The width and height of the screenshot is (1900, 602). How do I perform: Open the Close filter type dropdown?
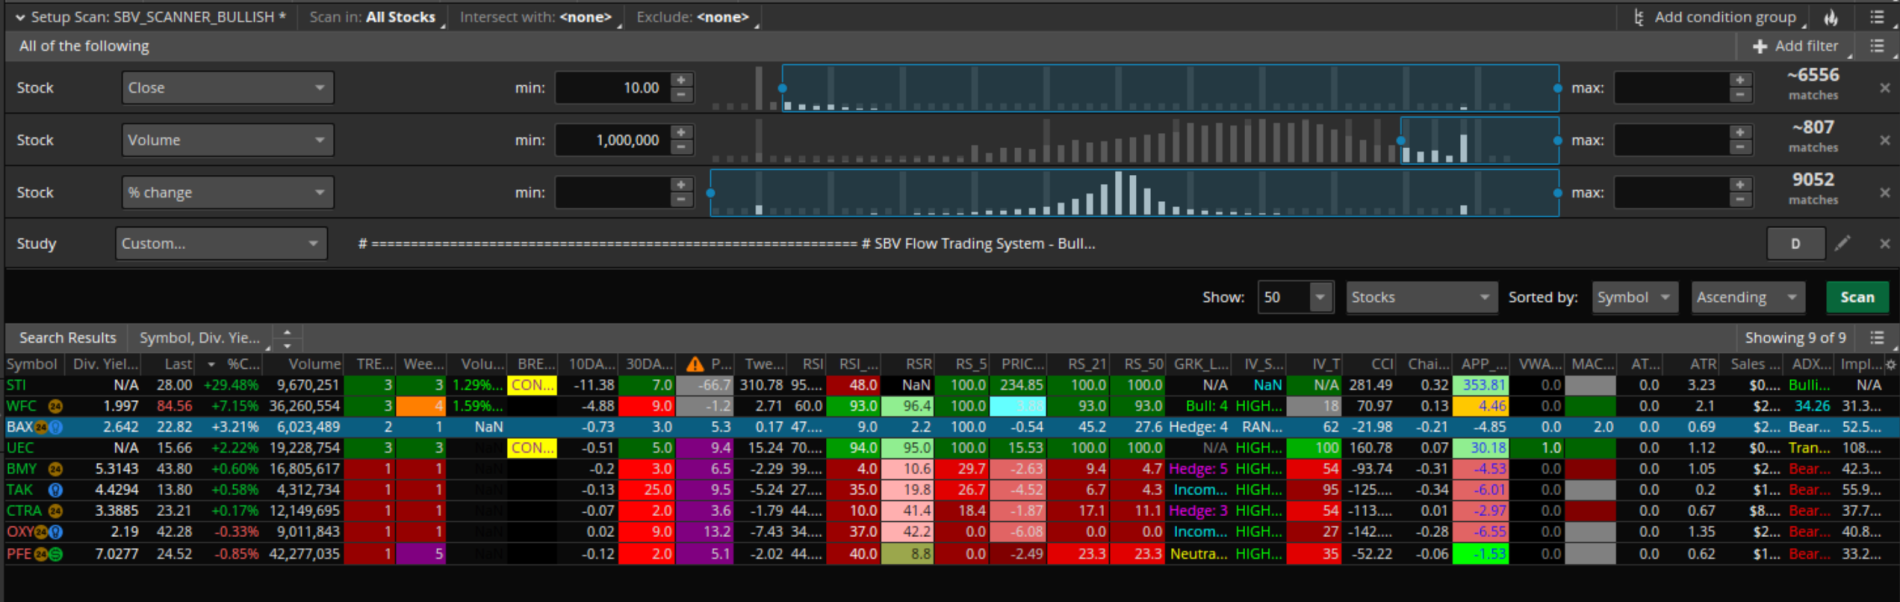click(x=227, y=88)
